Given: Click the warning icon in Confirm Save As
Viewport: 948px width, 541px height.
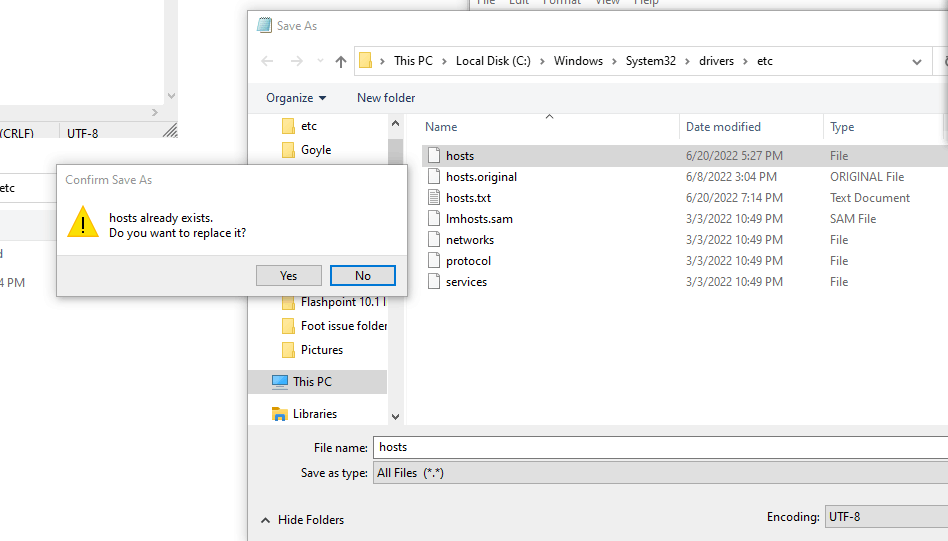Looking at the screenshot, I should [x=83, y=222].
